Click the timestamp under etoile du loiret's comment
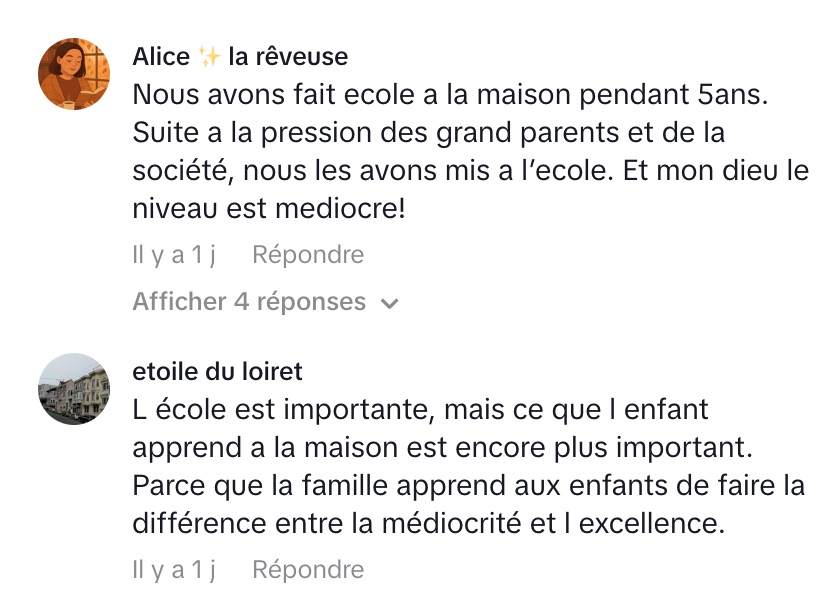The image size is (836, 592). click(x=174, y=570)
